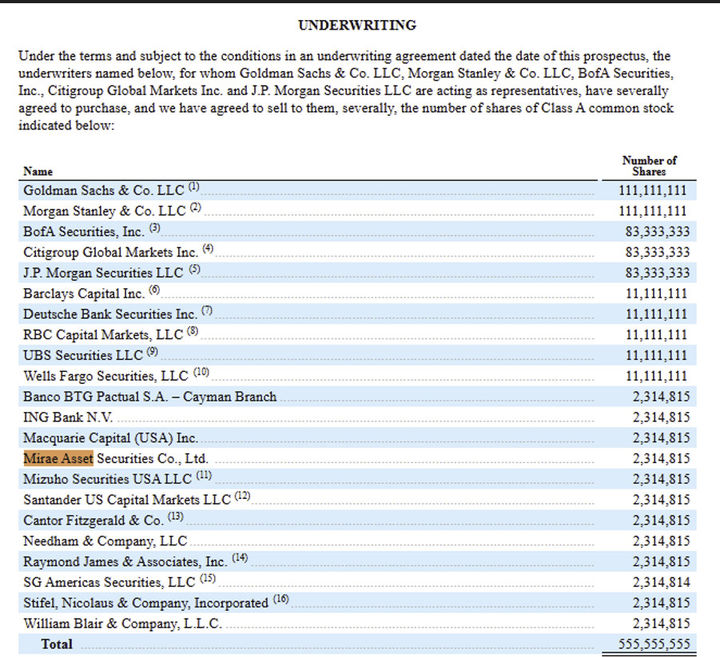Screen dimensions: 720x657
Task: Click Raymond James & Associates, Inc. name
Action: (x=125, y=562)
